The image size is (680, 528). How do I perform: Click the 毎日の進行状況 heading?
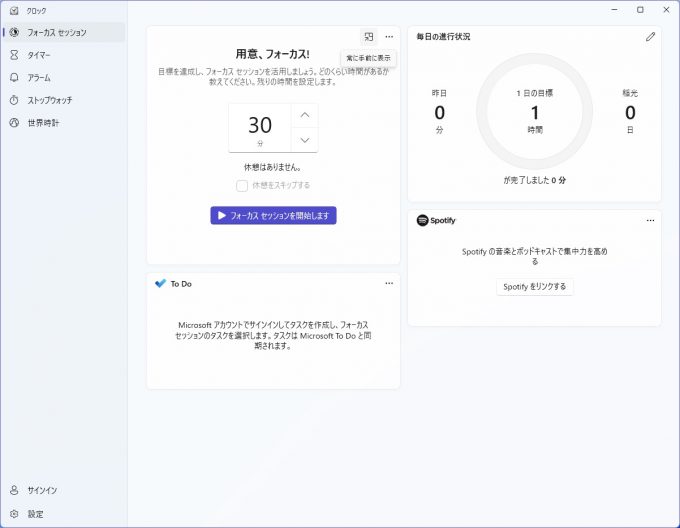point(443,37)
